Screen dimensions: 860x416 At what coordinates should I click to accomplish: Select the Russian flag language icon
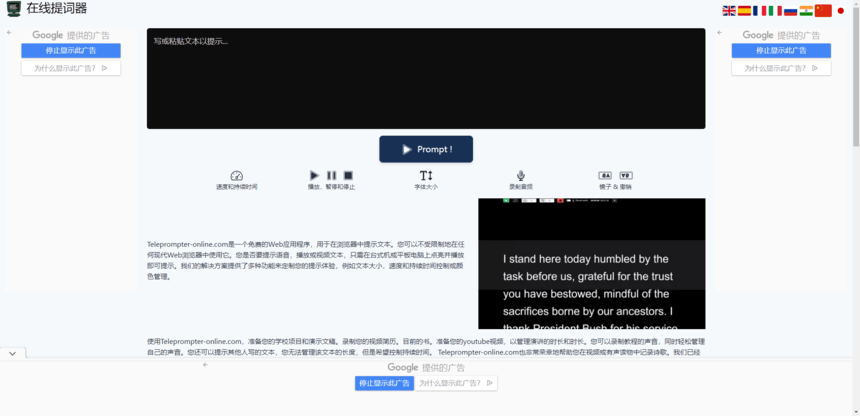[790, 10]
